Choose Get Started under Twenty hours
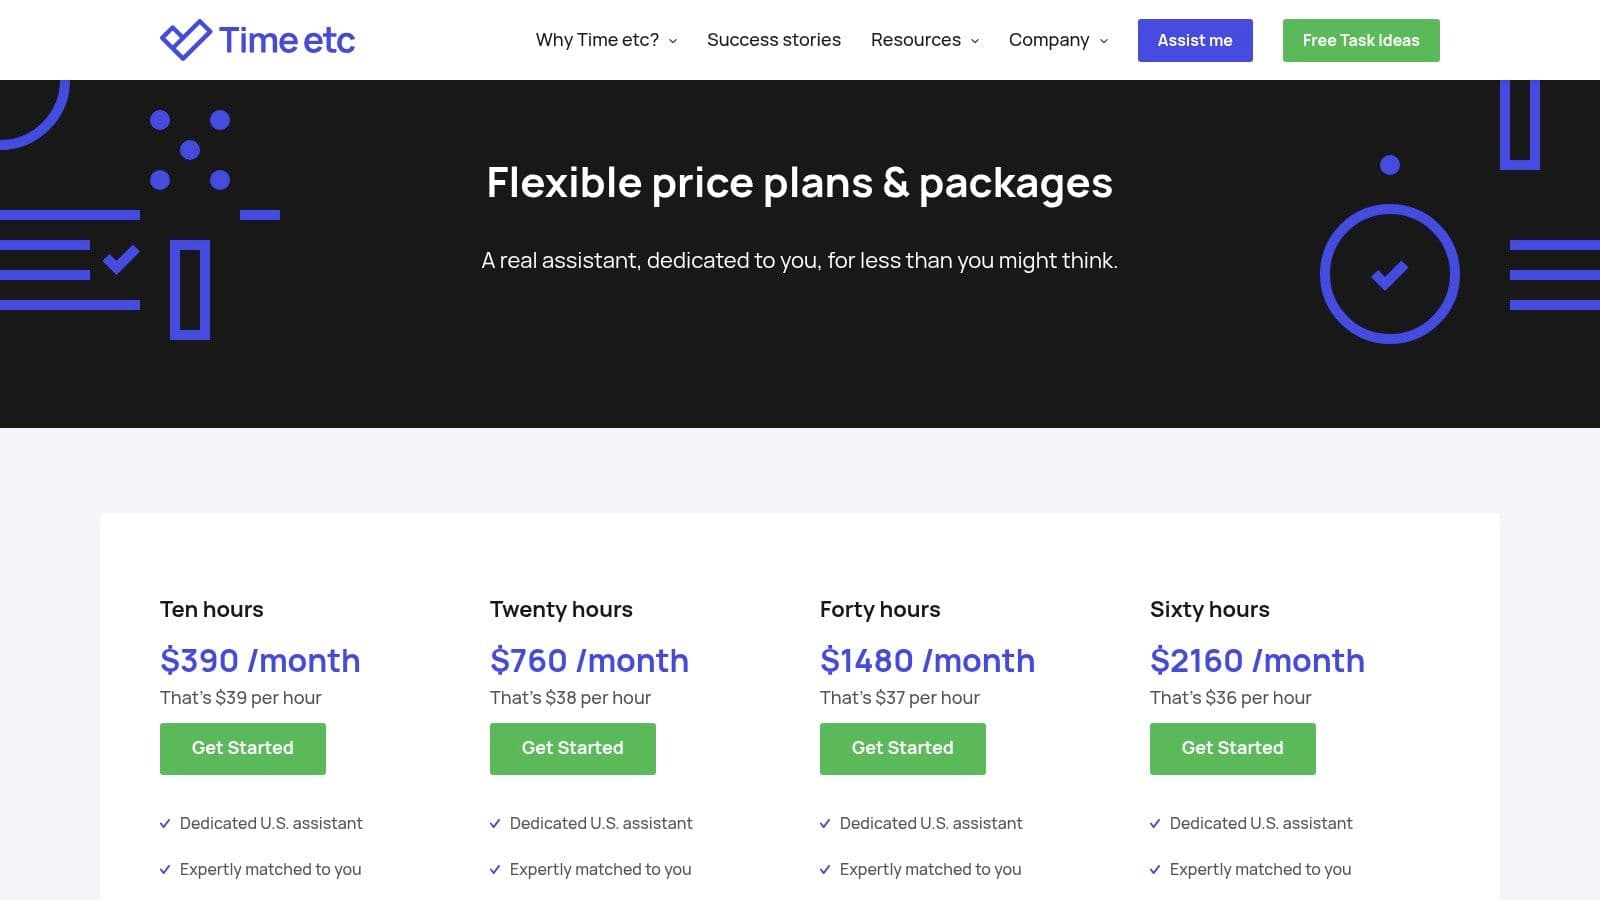Image resolution: width=1600 pixels, height=900 pixels. tap(572, 748)
